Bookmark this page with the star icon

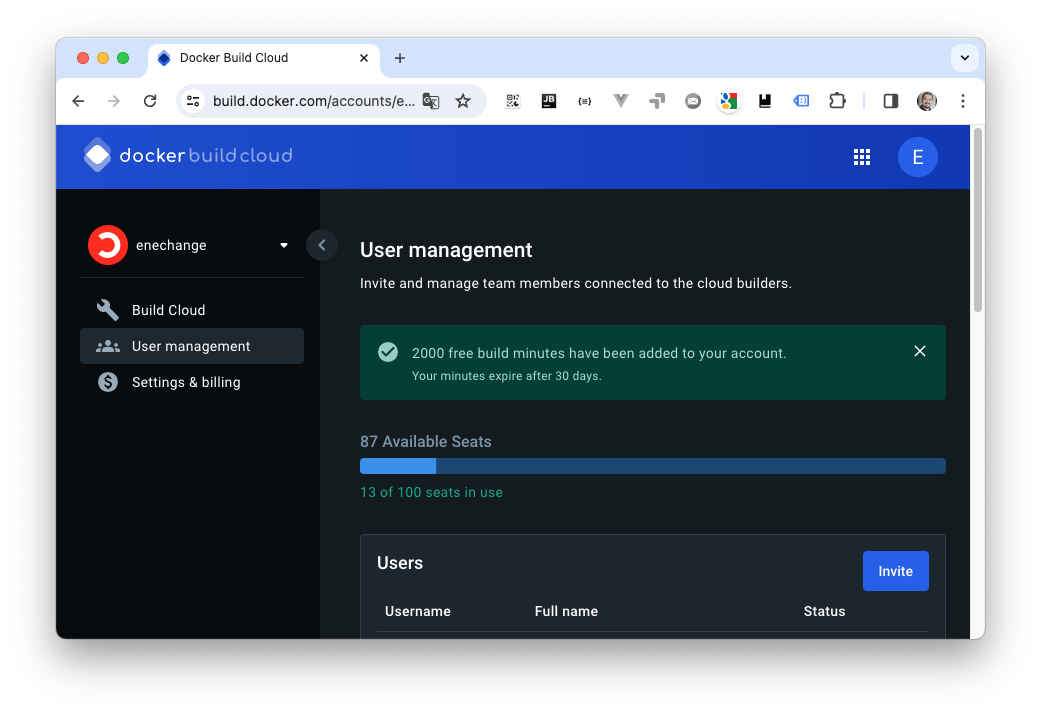(463, 101)
